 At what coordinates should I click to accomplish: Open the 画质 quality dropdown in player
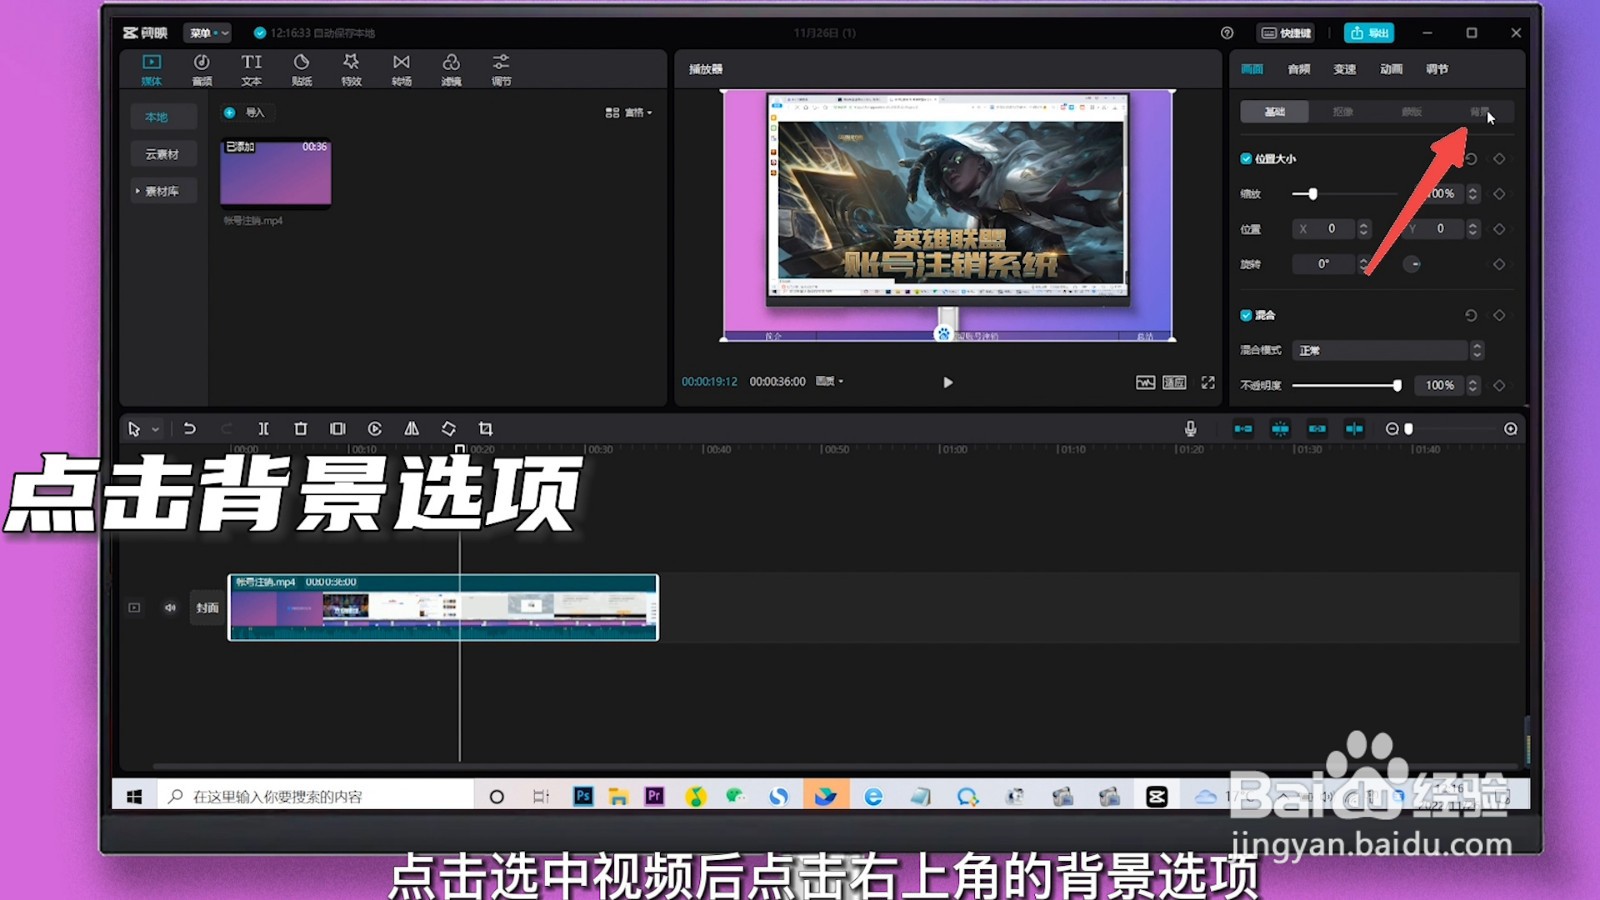coord(830,381)
